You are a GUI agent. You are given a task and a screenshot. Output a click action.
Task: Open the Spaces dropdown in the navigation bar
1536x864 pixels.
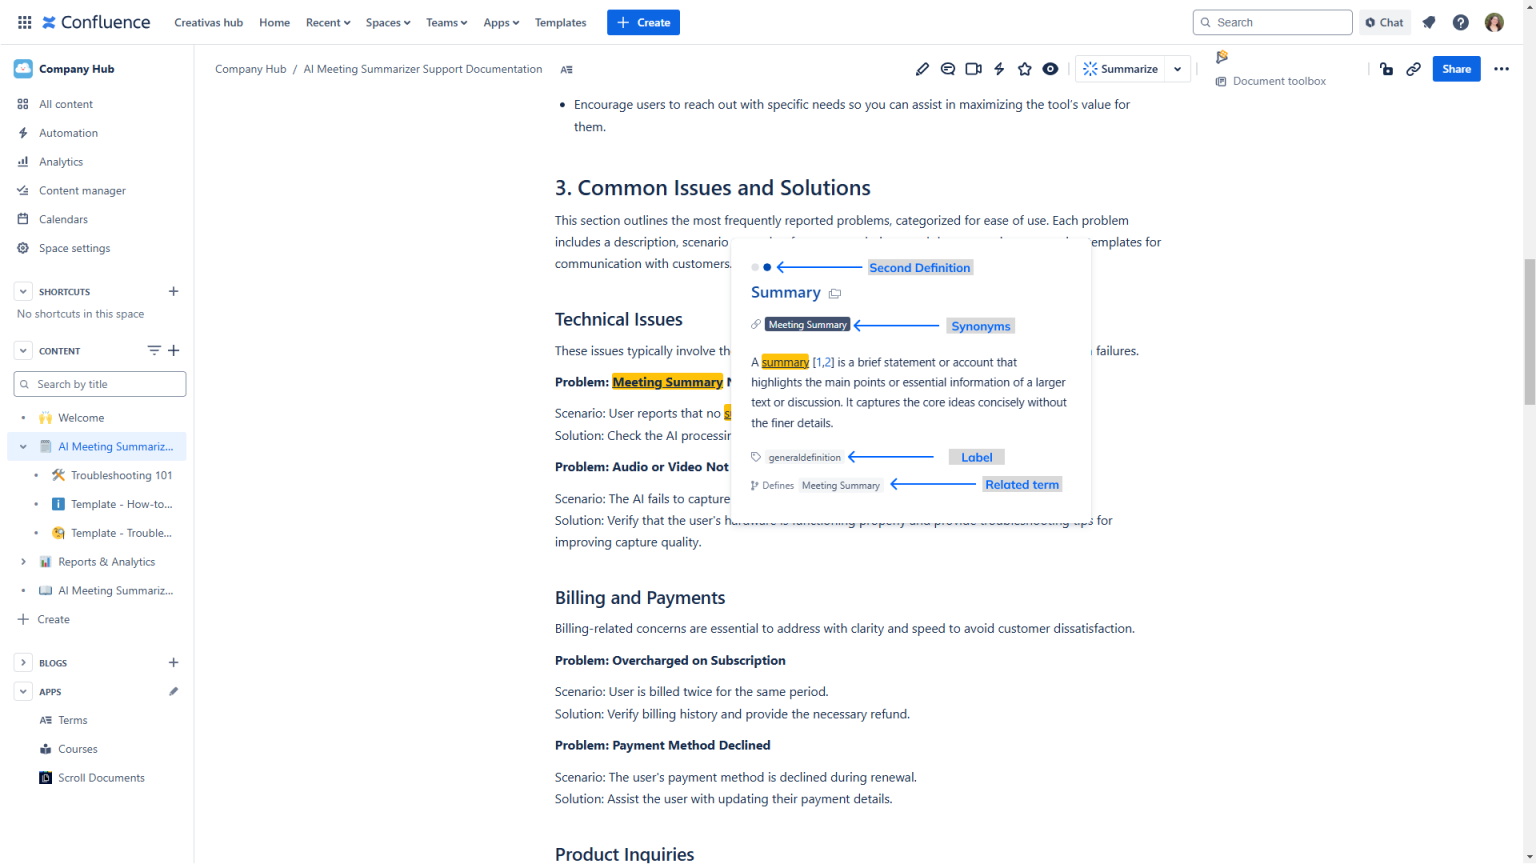387,22
